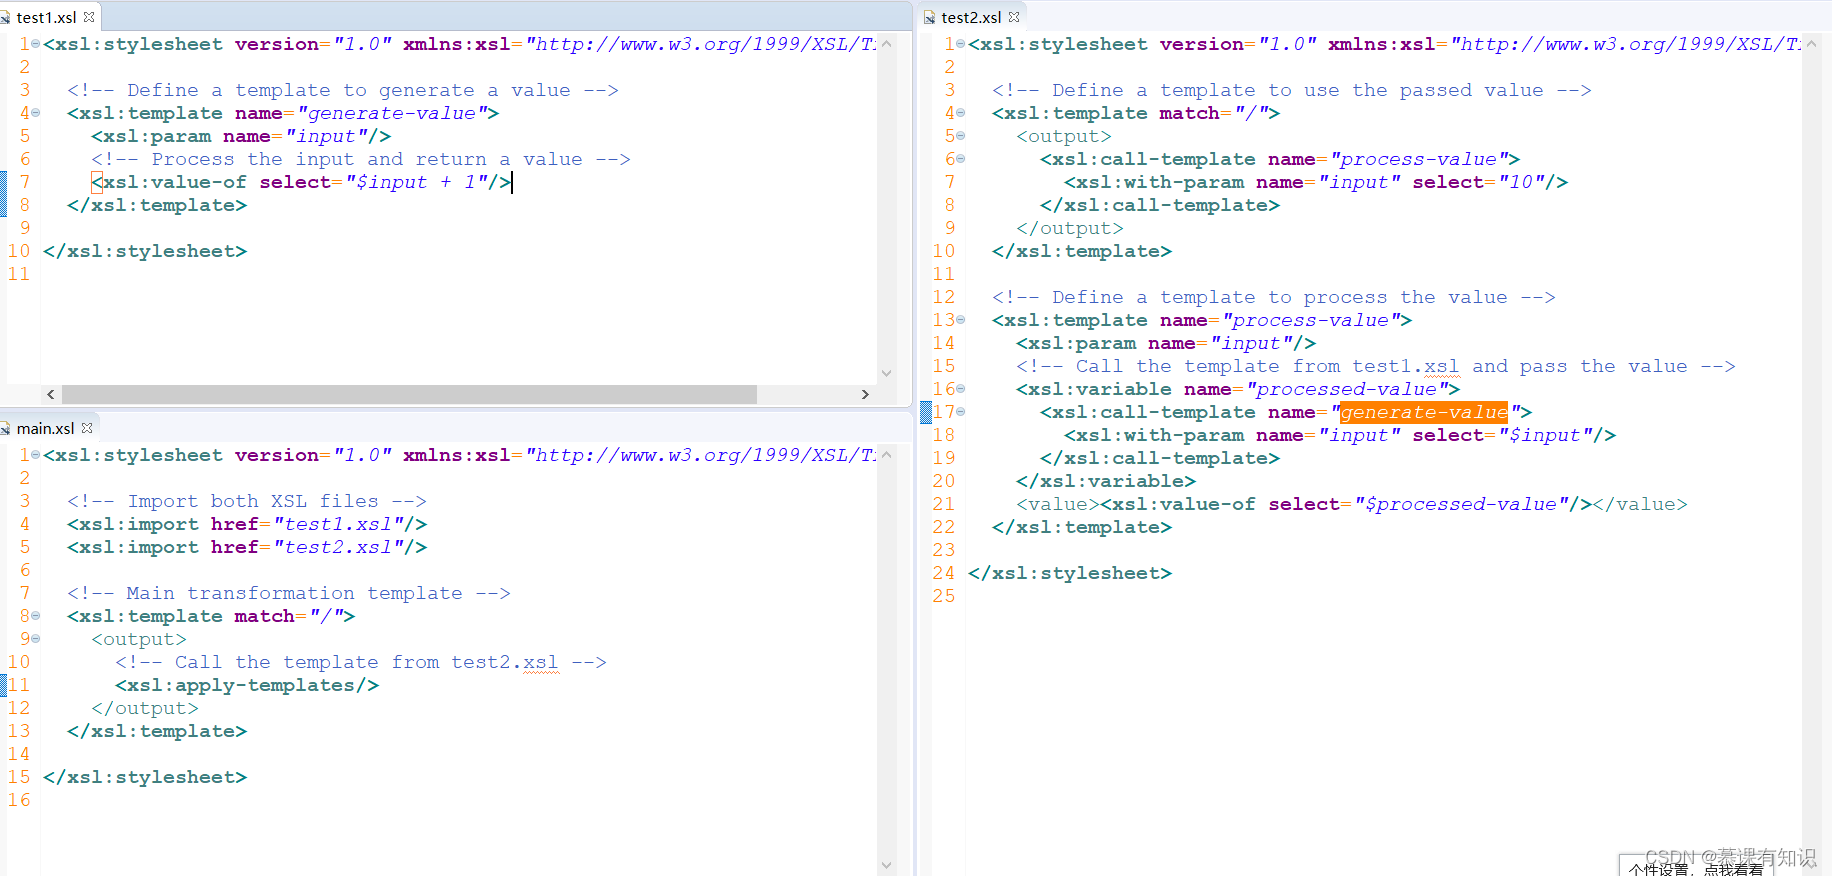Click xsl:import href="test1.xsl" line in main.xsl
The image size is (1832, 876).
click(x=247, y=524)
